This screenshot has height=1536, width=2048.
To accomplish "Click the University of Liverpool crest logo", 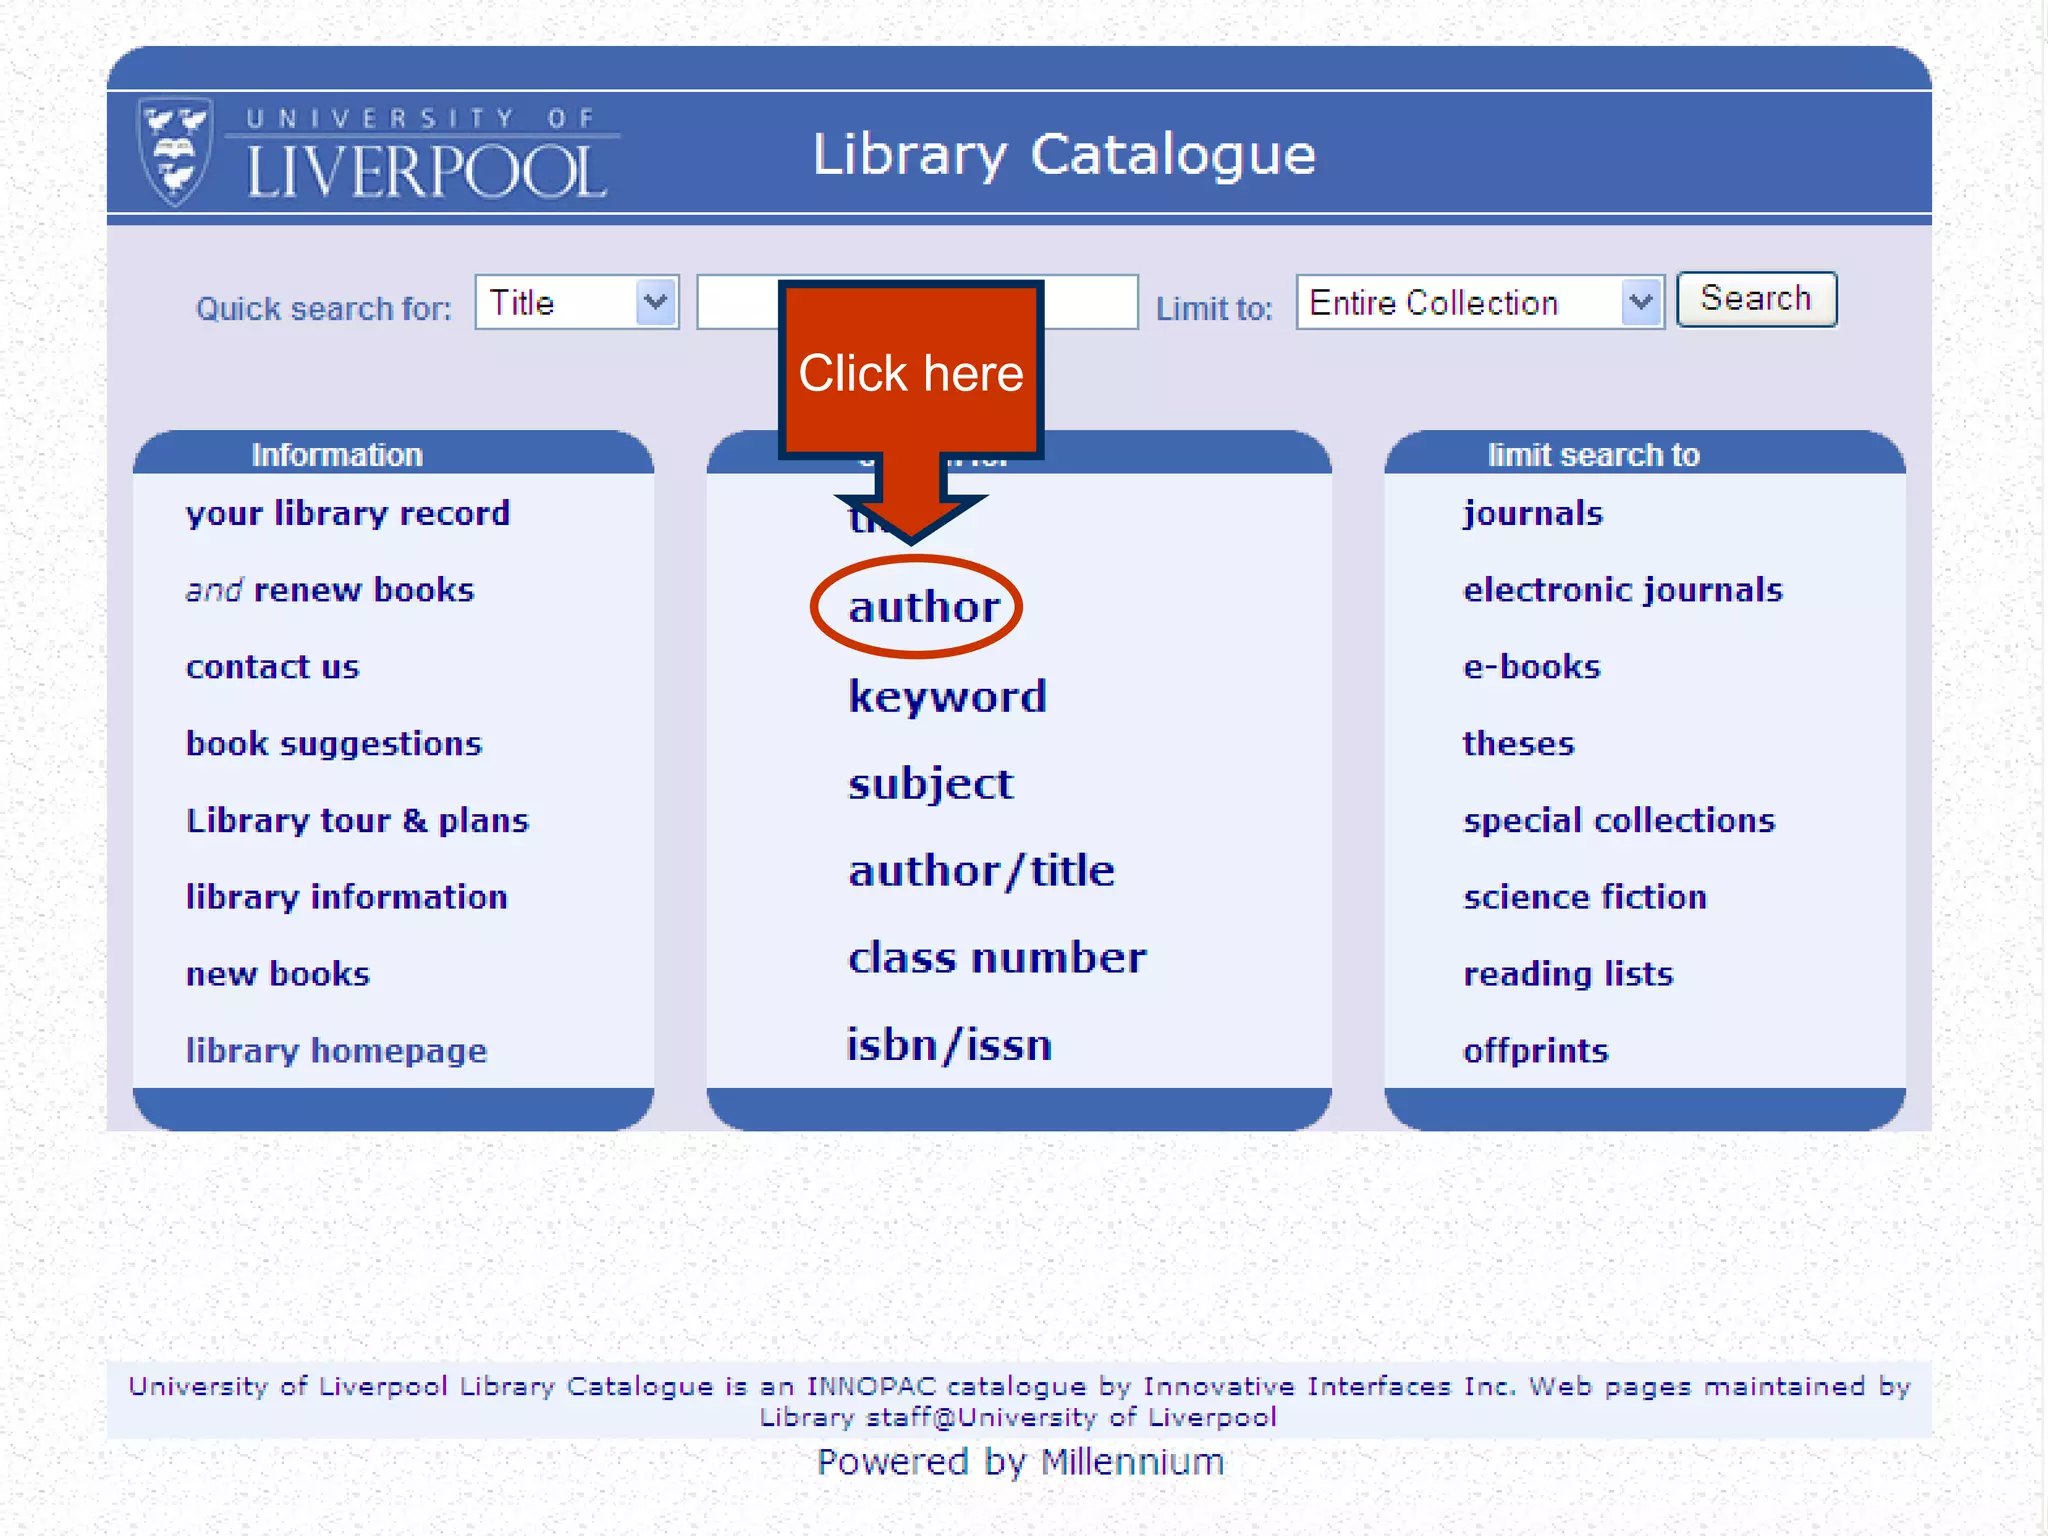I will pyautogui.click(x=175, y=152).
